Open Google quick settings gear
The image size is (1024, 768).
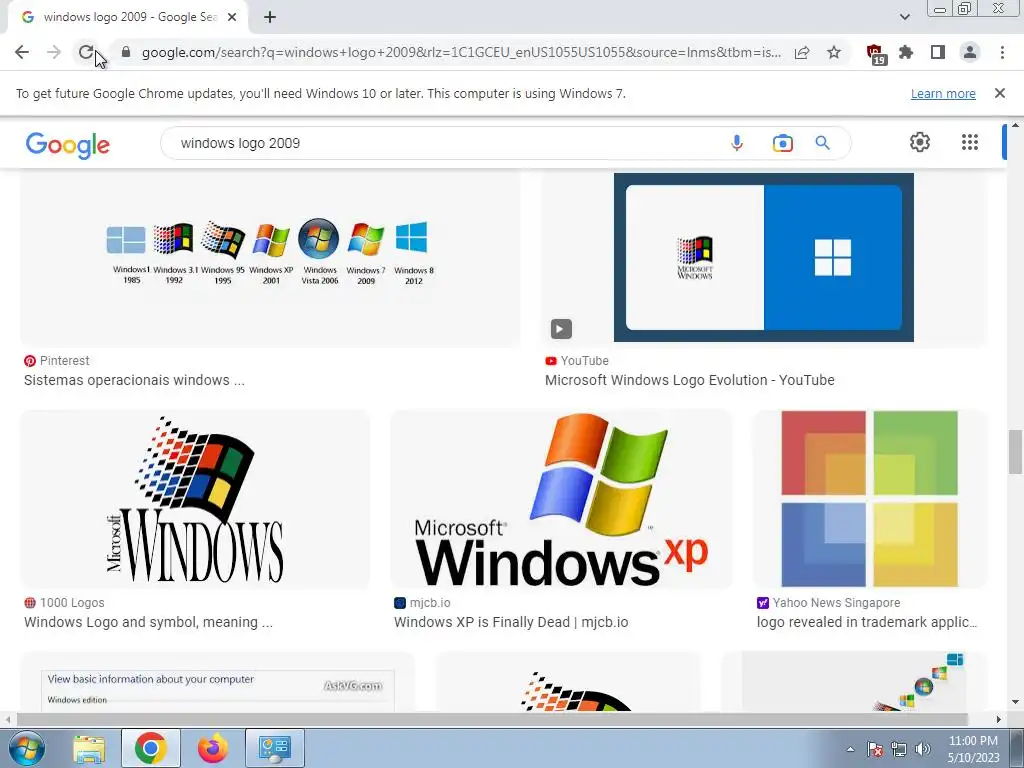pos(920,142)
